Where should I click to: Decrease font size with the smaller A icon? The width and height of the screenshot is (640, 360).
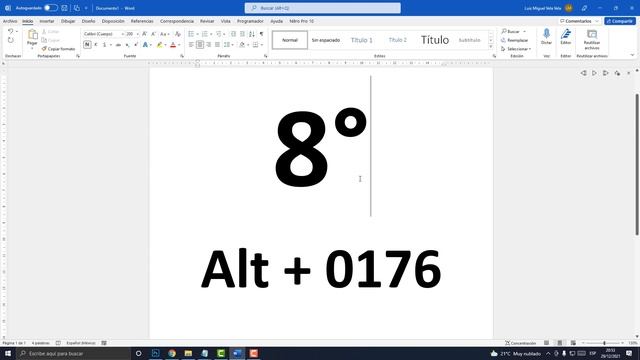click(x=153, y=34)
